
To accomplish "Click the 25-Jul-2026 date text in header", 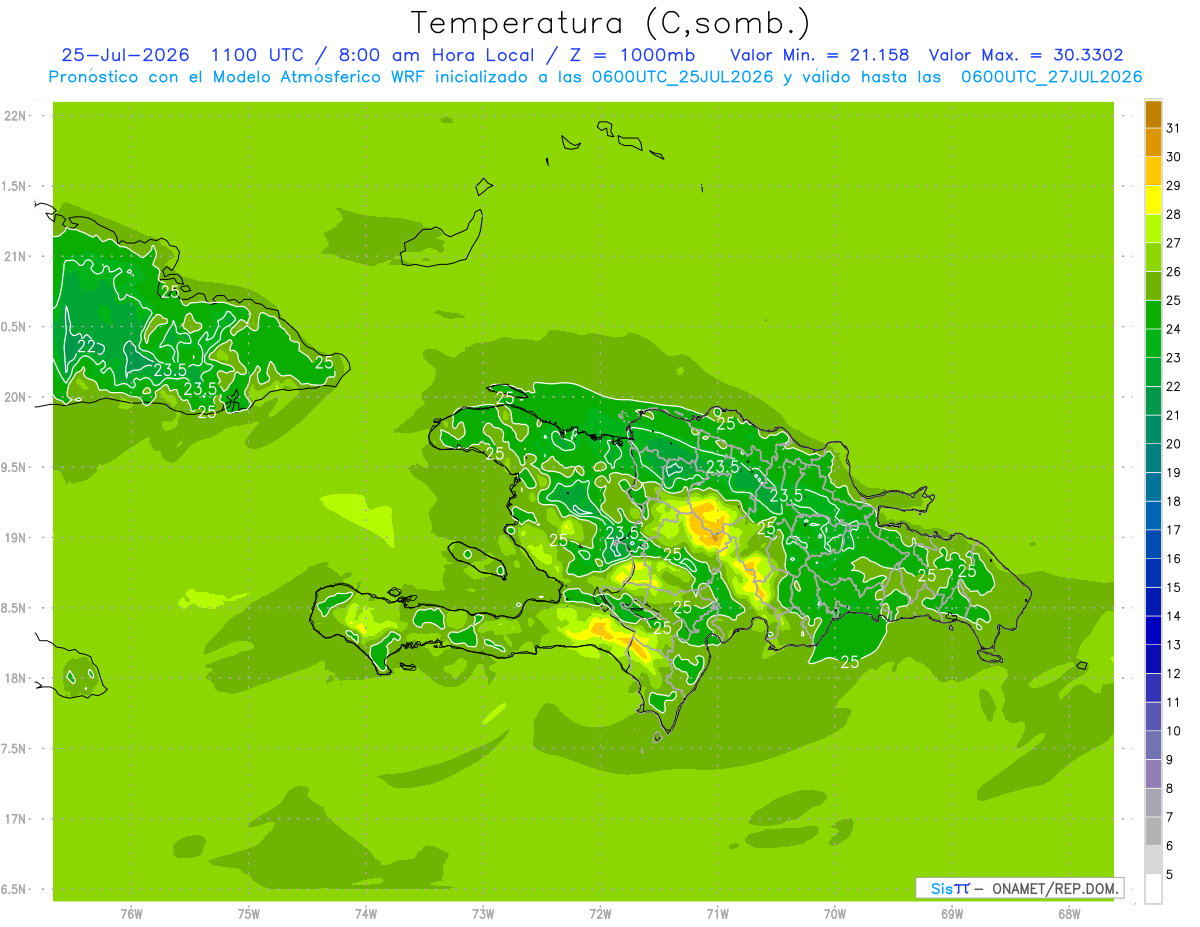I will 125,54.
